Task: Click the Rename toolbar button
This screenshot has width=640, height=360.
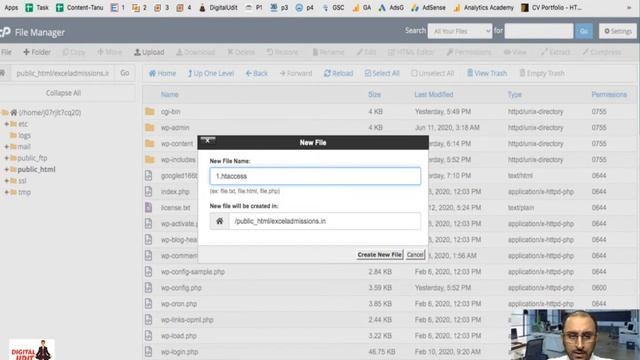Action: [x=328, y=52]
